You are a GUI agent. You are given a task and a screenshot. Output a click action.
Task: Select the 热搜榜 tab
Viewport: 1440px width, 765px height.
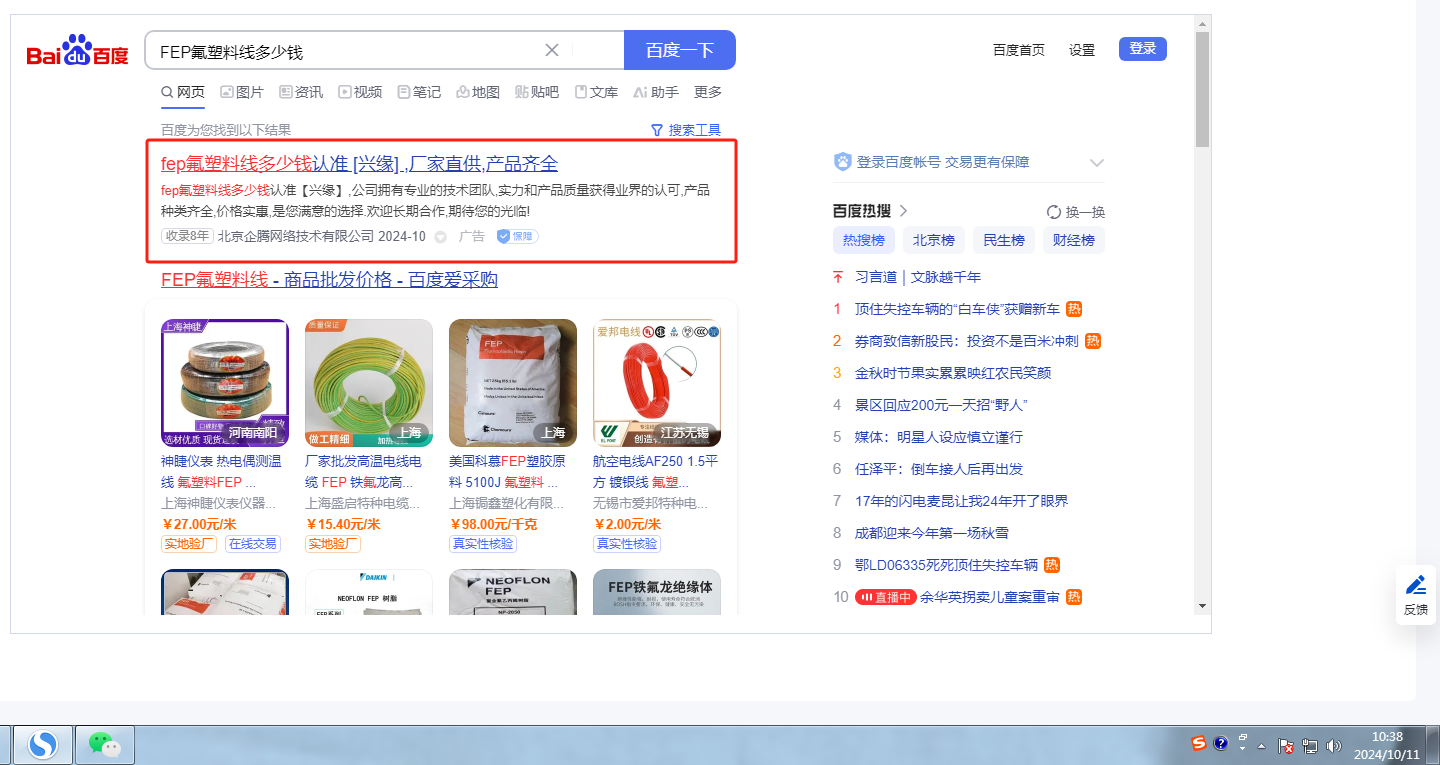click(864, 240)
